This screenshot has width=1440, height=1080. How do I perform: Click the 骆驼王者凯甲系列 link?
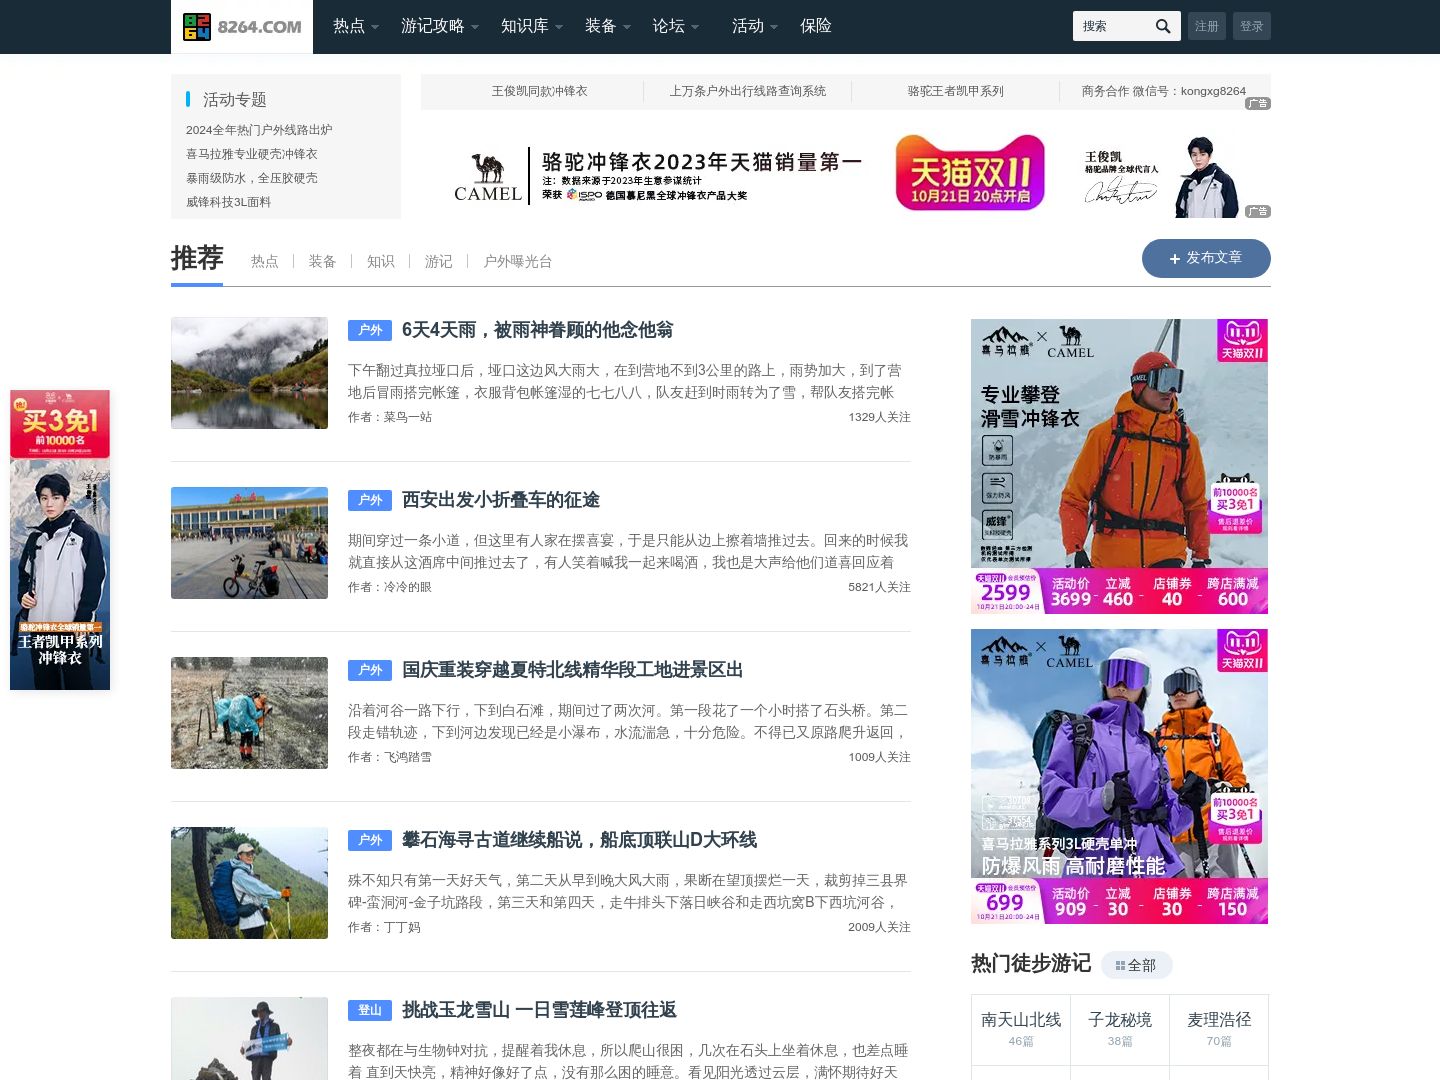[956, 91]
